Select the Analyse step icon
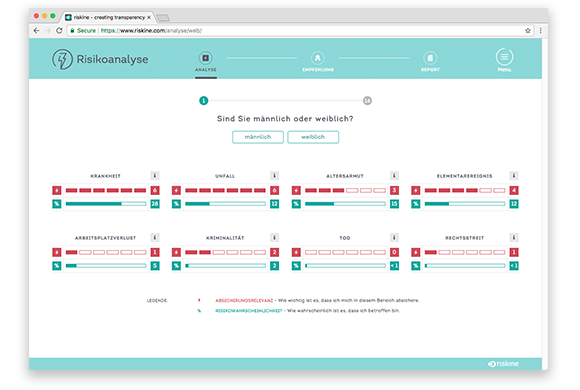This screenshot has height=390, width=580. [x=206, y=58]
